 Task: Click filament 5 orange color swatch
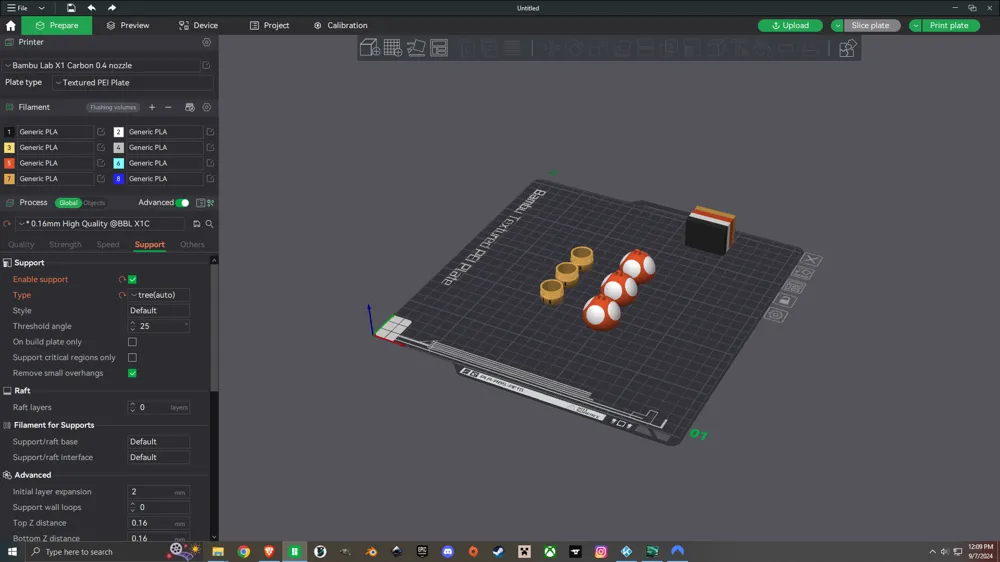9,163
